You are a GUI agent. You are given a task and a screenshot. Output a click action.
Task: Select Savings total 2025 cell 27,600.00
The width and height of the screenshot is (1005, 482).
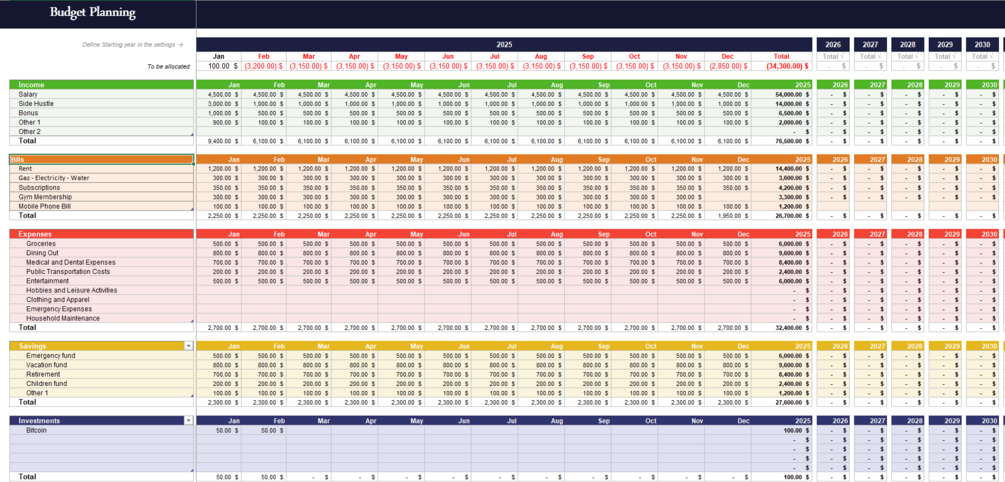(782, 403)
